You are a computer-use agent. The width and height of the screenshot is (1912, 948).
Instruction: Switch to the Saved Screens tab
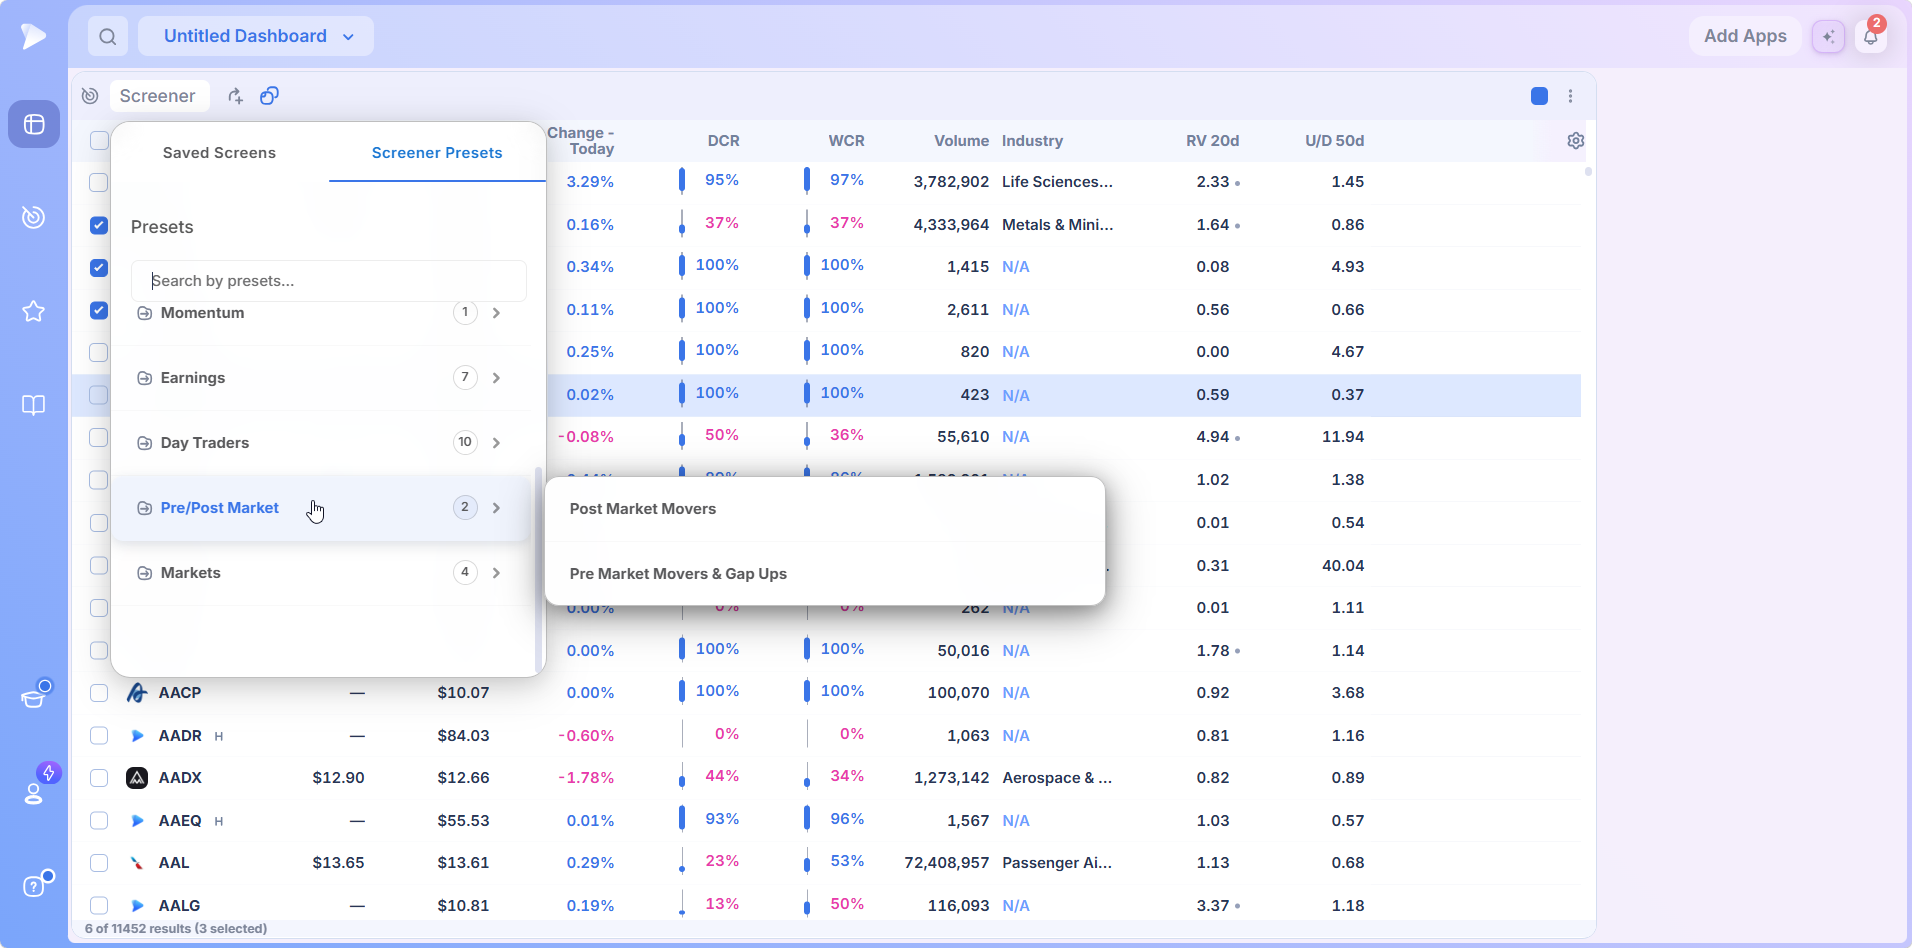point(219,153)
